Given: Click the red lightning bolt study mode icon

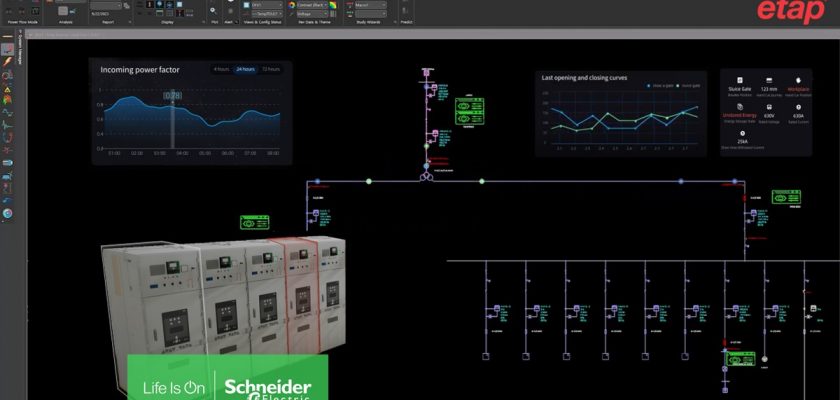Looking at the screenshot, I should (8, 62).
